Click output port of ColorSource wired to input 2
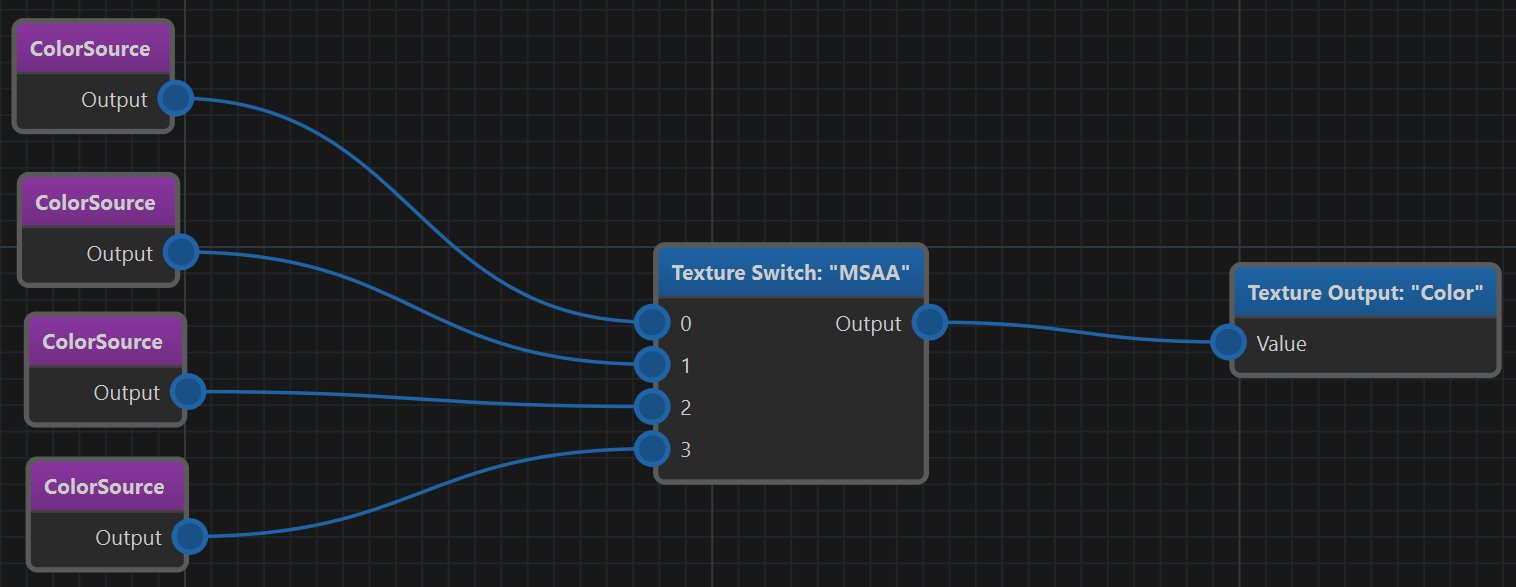 tap(188, 391)
